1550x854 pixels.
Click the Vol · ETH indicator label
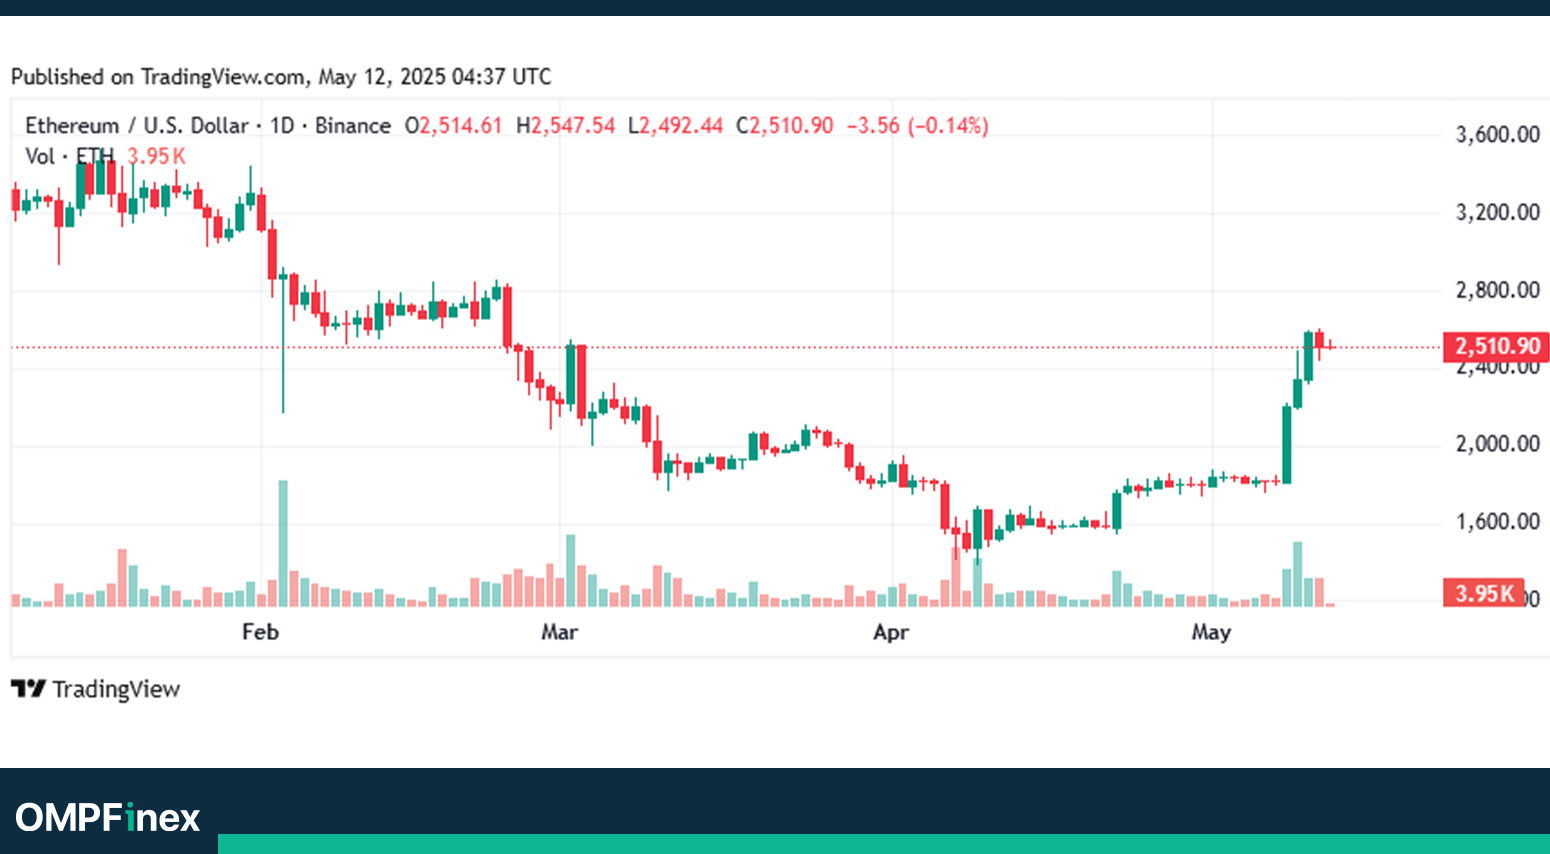(69, 156)
